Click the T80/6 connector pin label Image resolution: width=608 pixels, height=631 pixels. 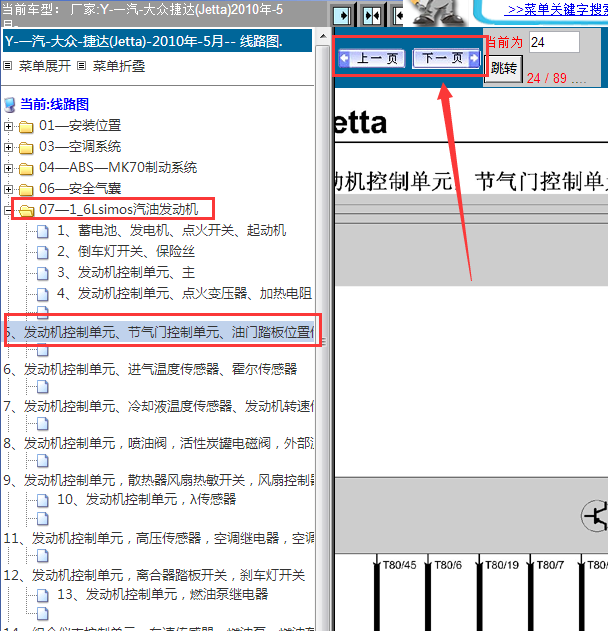(448, 565)
